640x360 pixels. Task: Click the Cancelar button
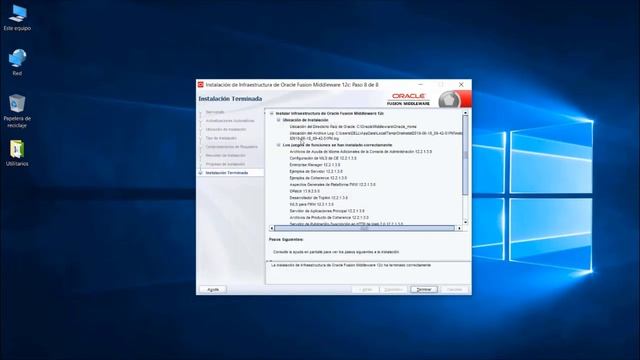tap(454, 289)
